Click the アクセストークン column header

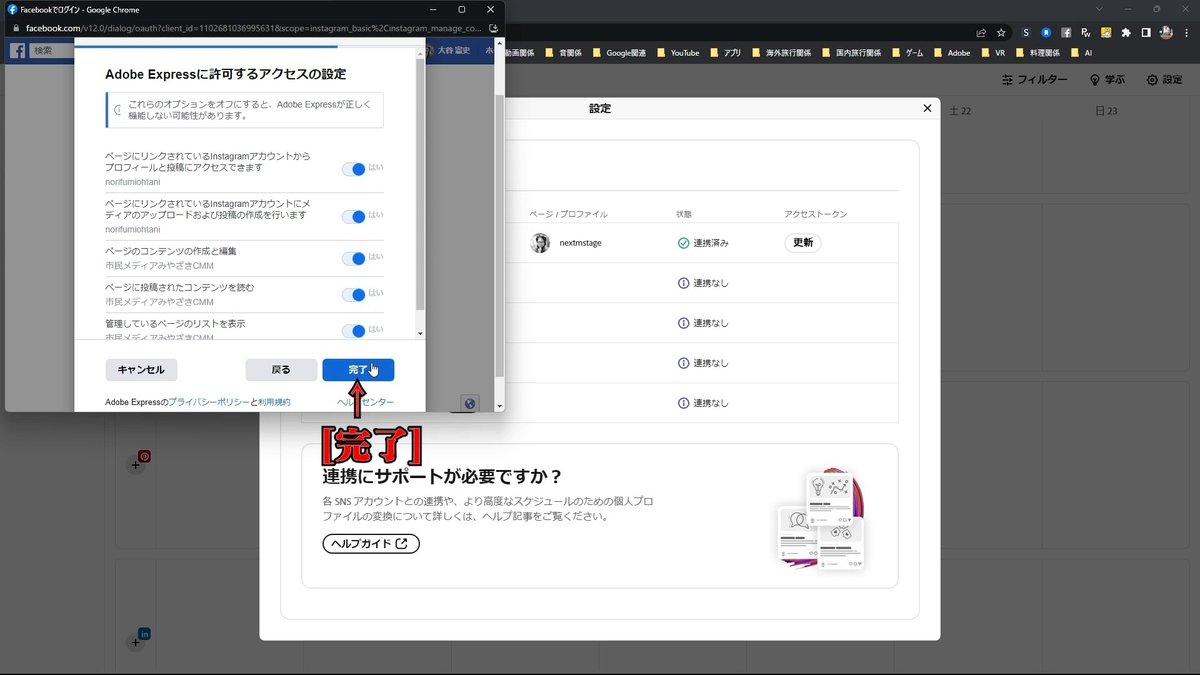coord(816,214)
